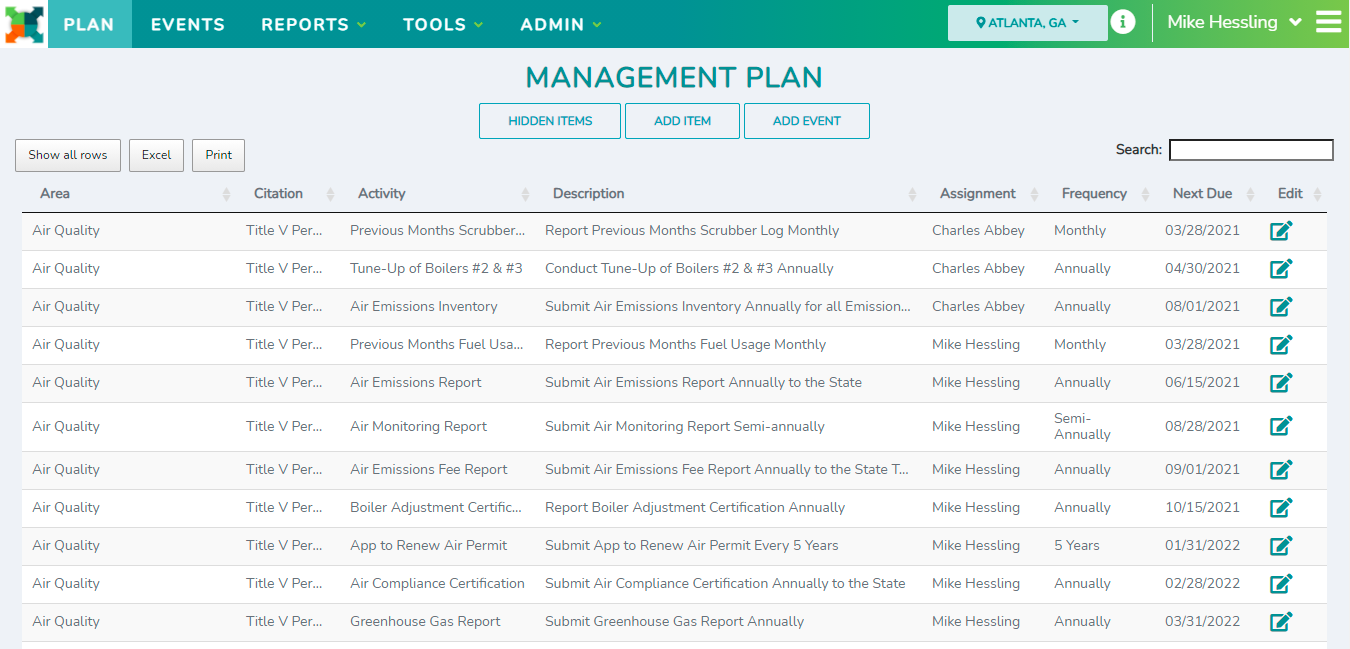Screen dimensions: 1350x649
Task: Open the TOOLS menu
Action: point(443,24)
